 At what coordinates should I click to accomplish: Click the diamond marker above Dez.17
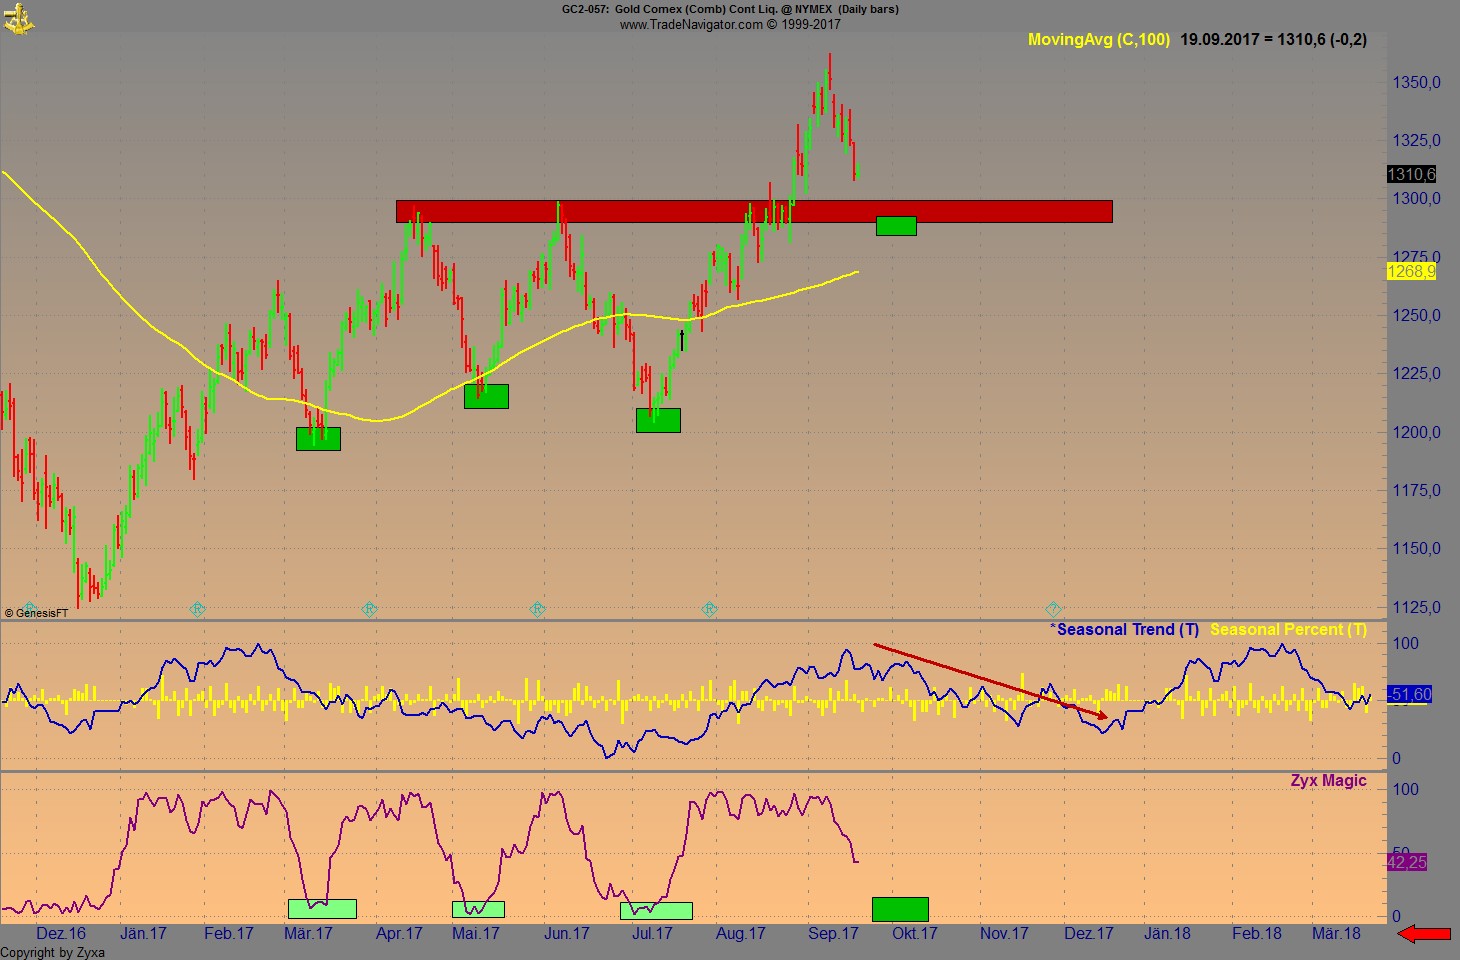[x=1052, y=607]
